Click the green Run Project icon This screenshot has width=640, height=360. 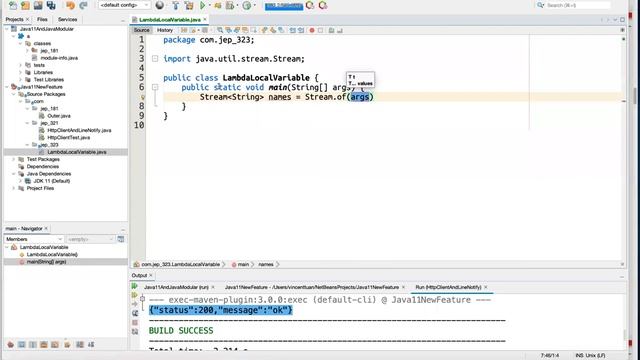click(202, 5)
